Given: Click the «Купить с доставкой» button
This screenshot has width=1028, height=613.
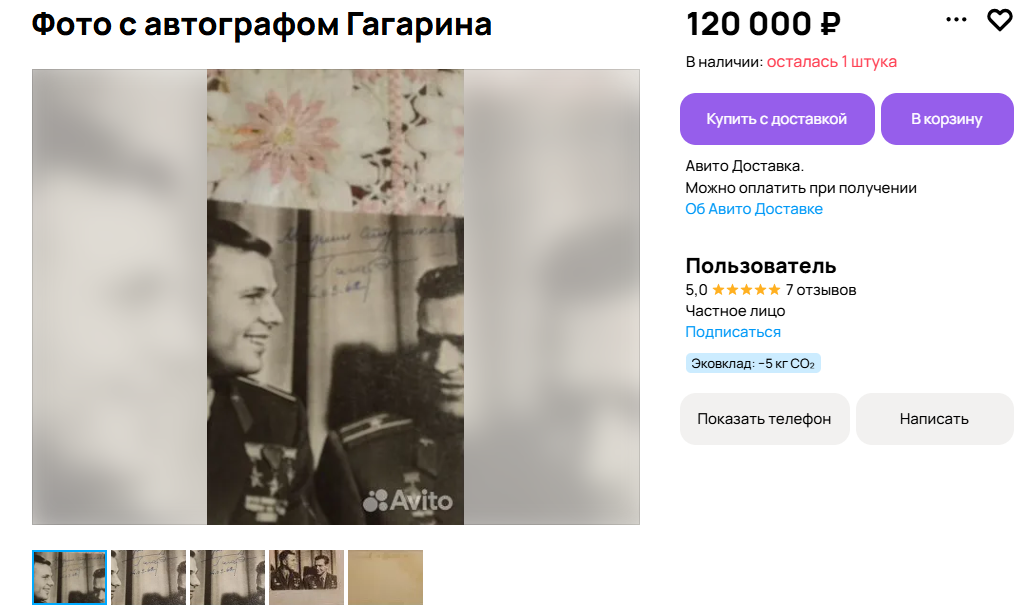Looking at the screenshot, I should [x=777, y=119].
